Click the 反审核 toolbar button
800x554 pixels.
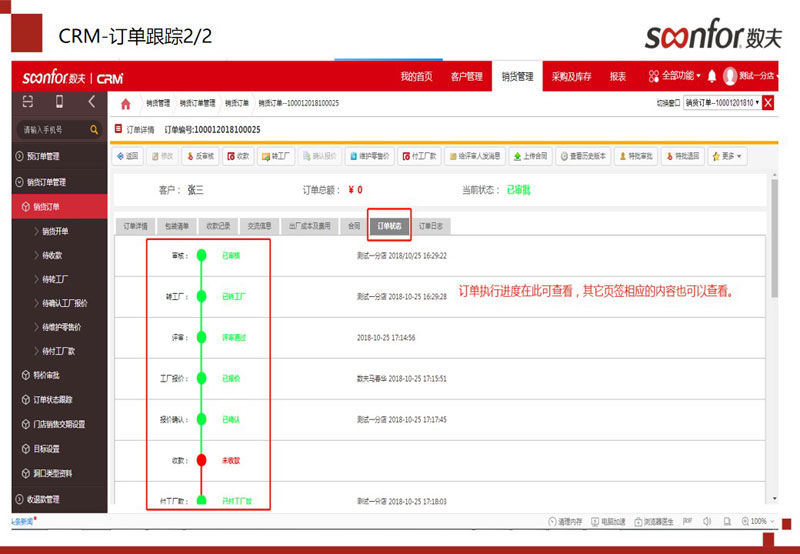click(200, 156)
